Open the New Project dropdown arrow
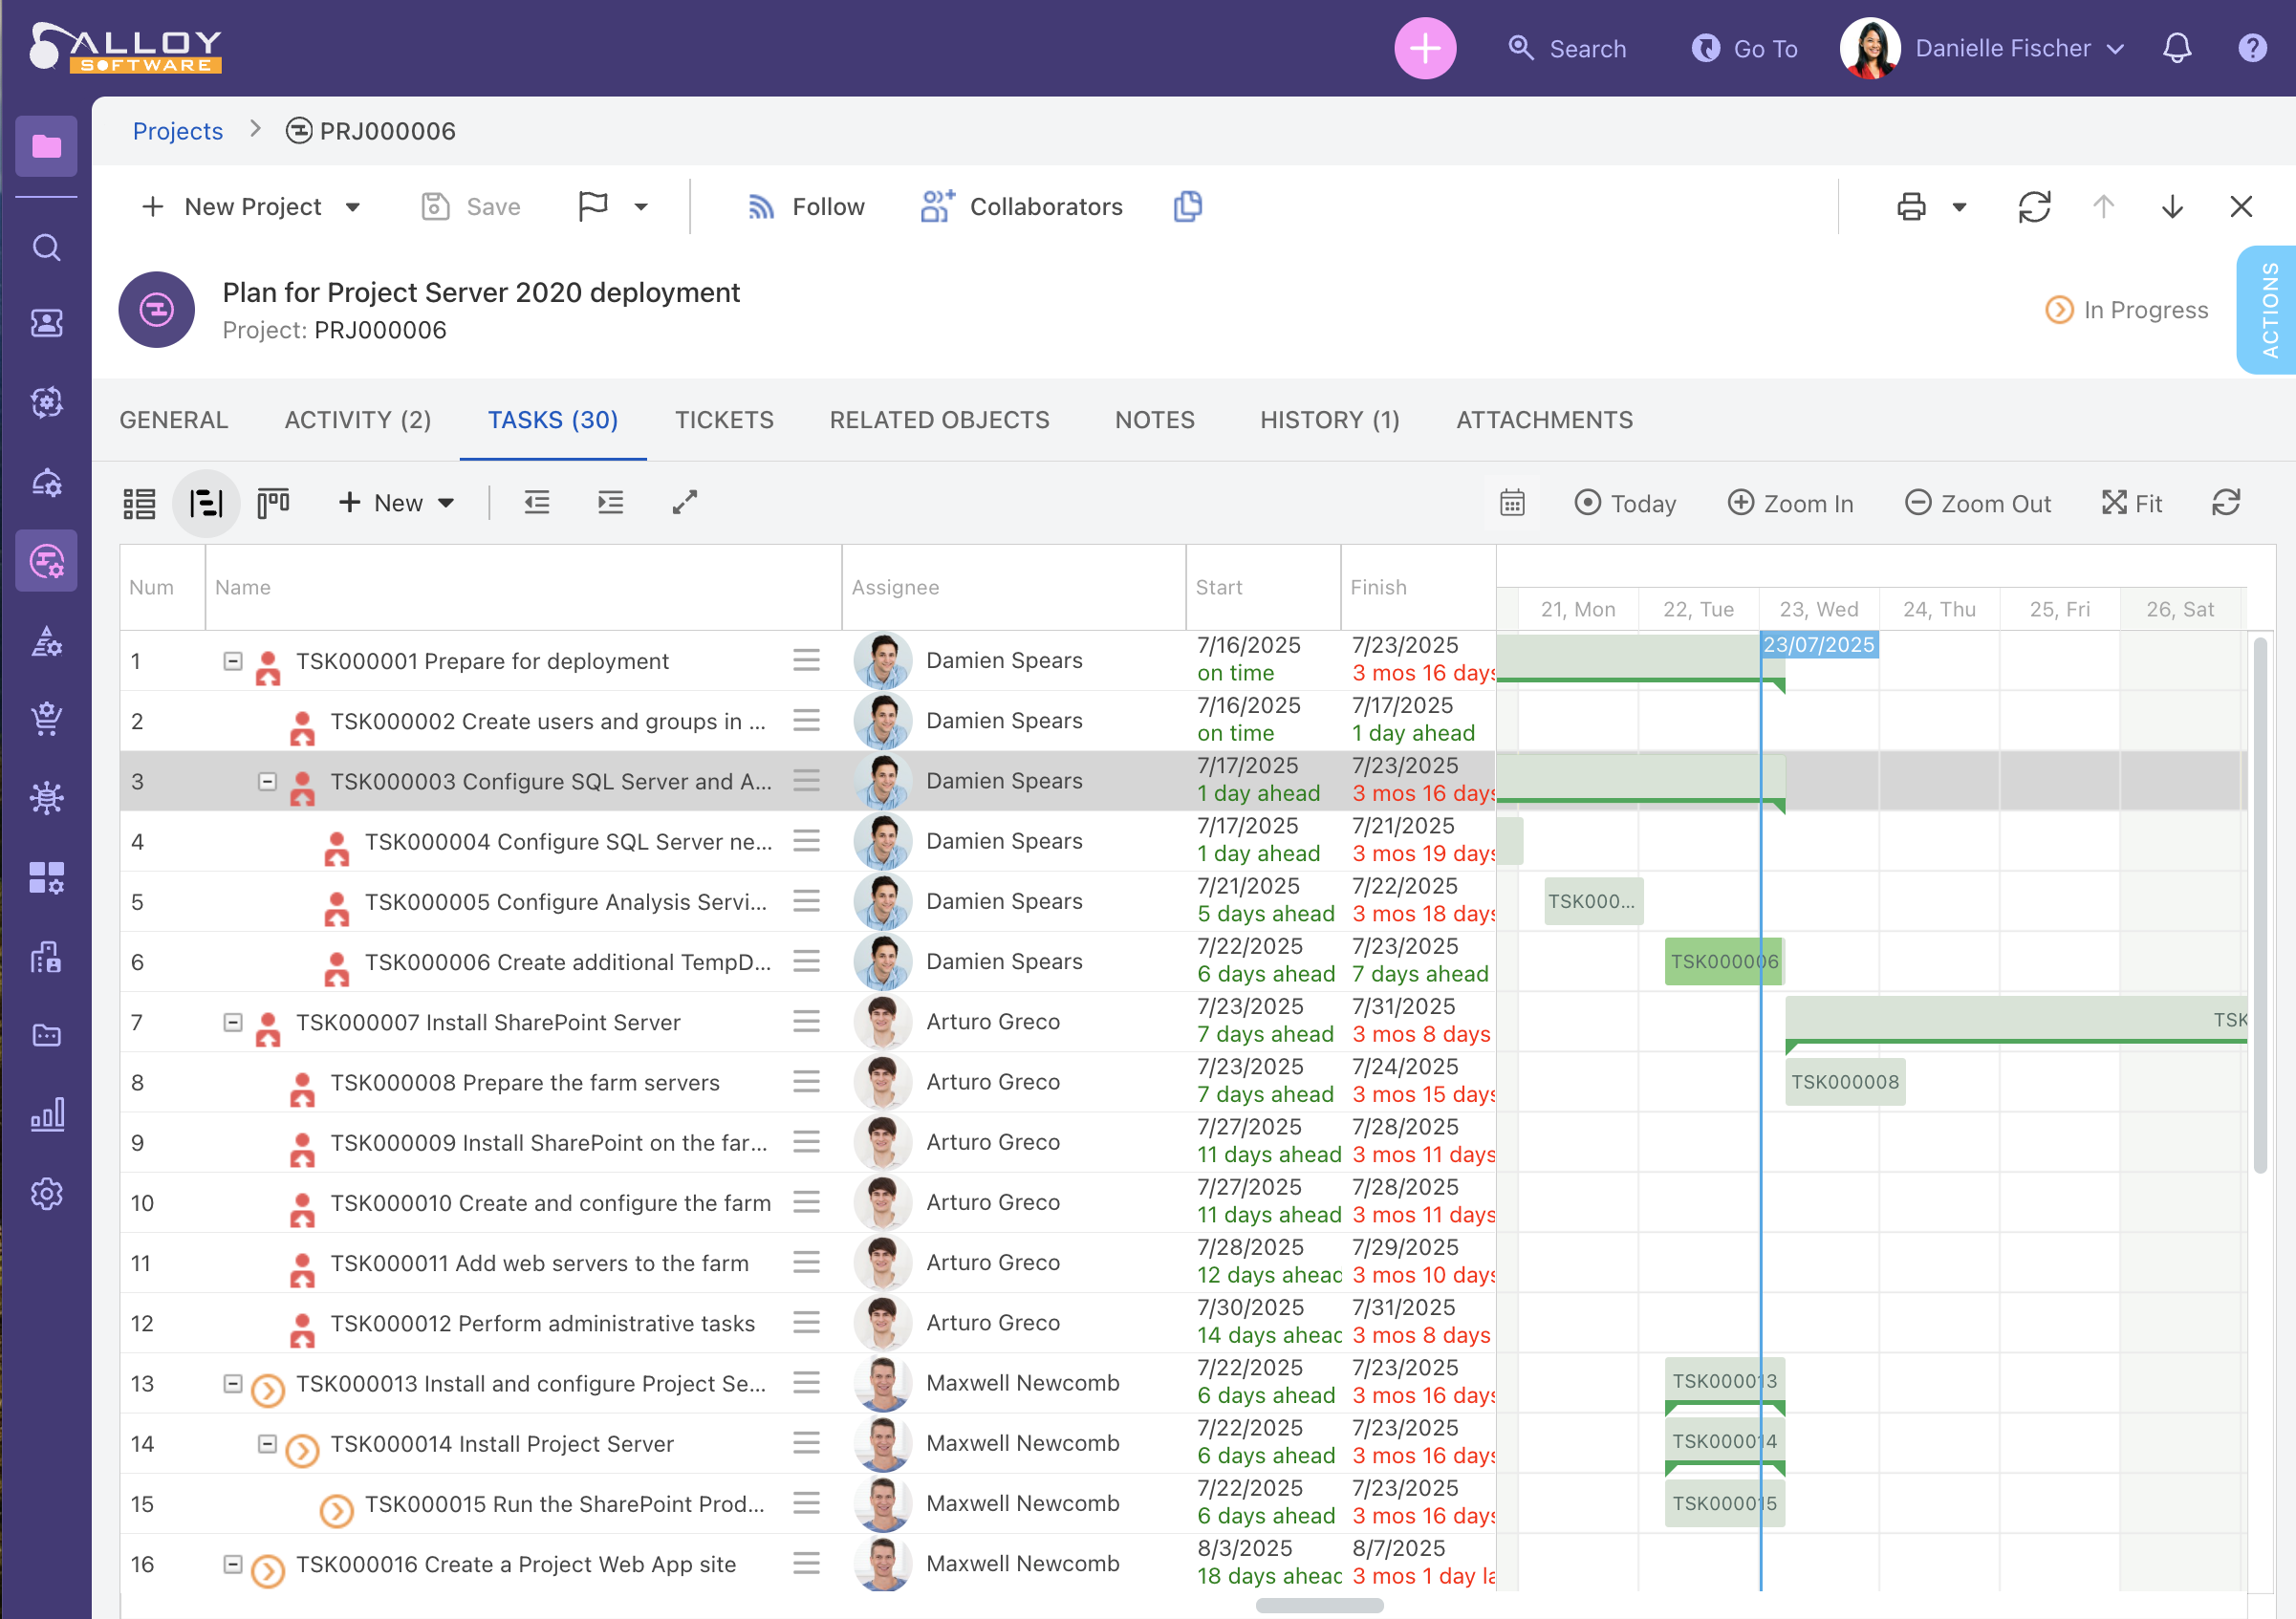 coord(353,207)
